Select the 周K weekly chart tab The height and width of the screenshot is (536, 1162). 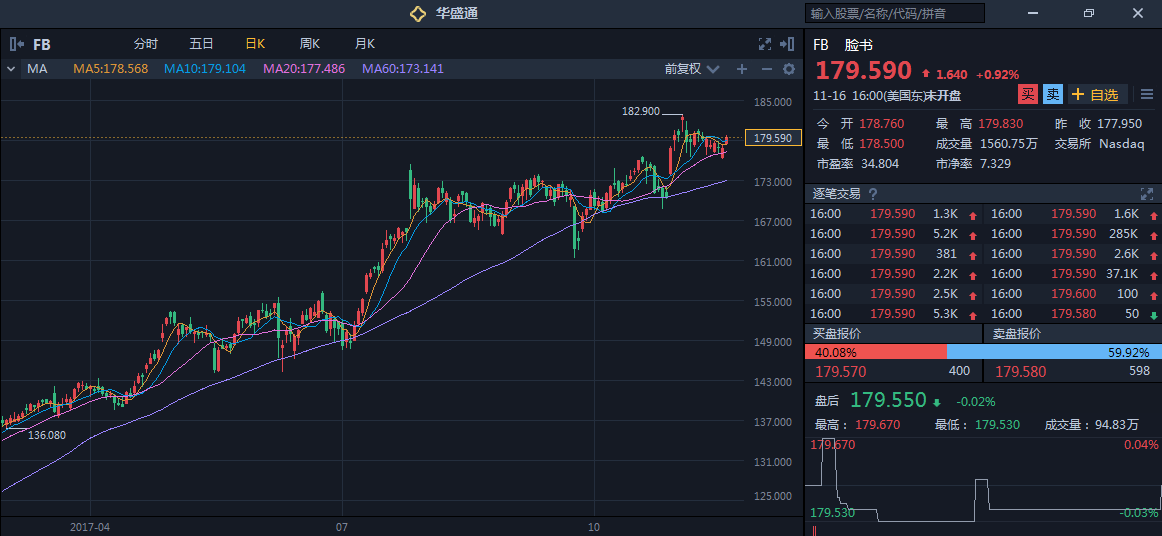[309, 44]
